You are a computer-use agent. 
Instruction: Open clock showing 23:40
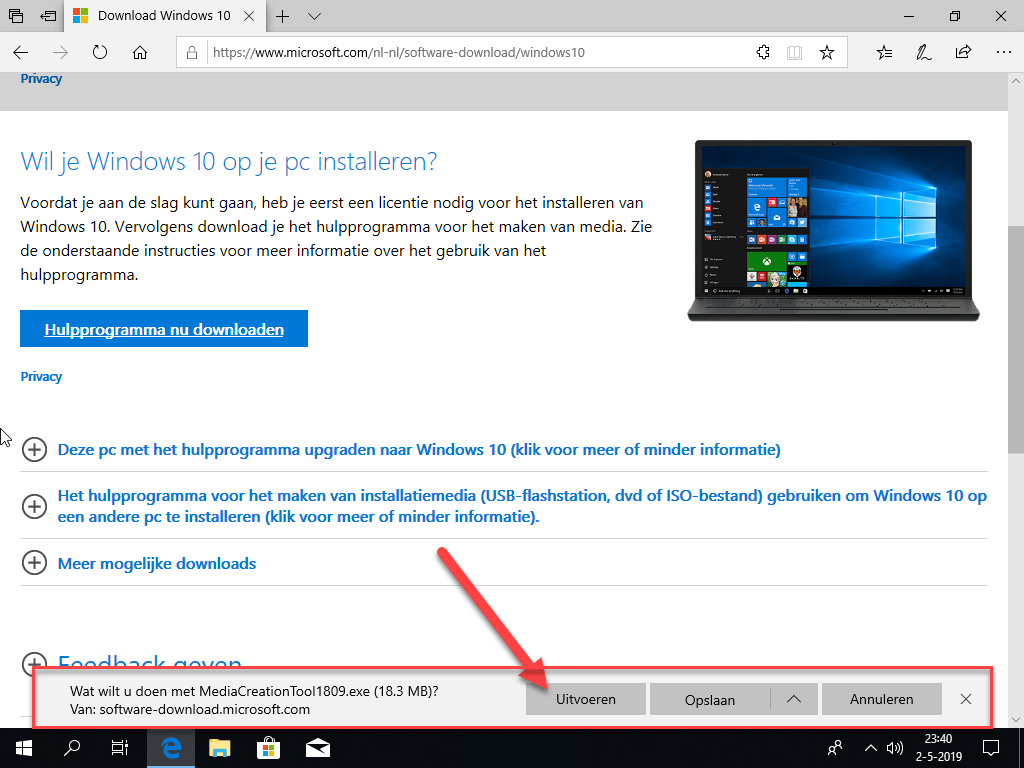tap(938, 748)
